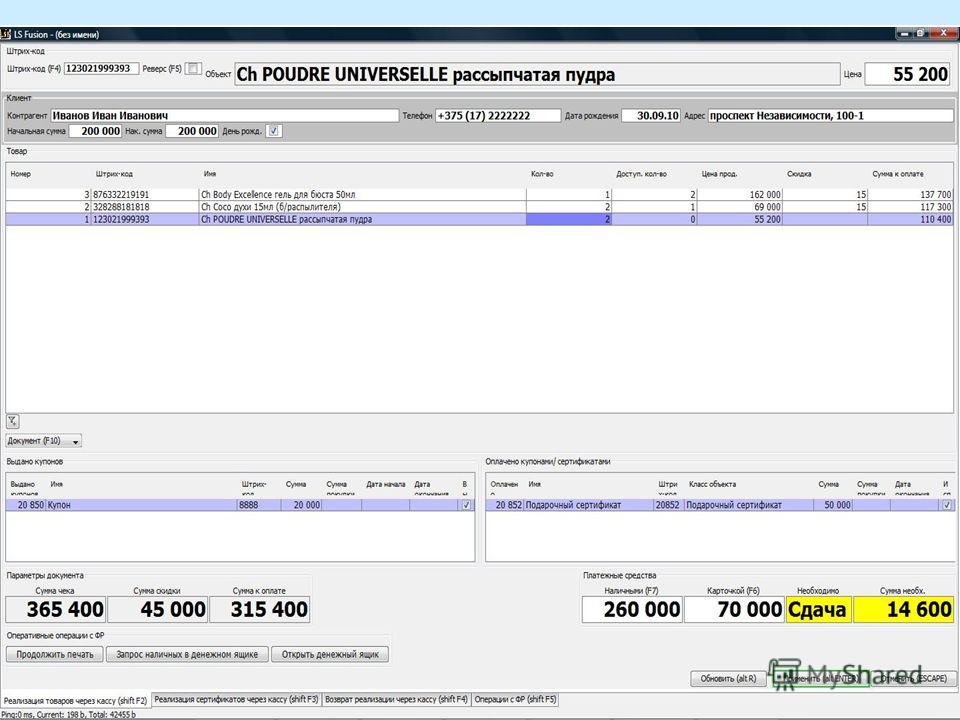960x720 pixels.
Task: Click sum cell 137 700
Action: tap(910, 195)
